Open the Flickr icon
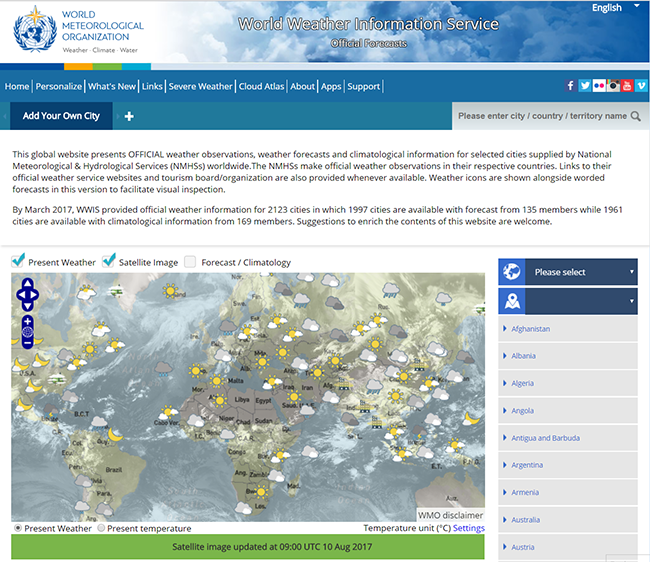650x562 pixels. [599, 86]
